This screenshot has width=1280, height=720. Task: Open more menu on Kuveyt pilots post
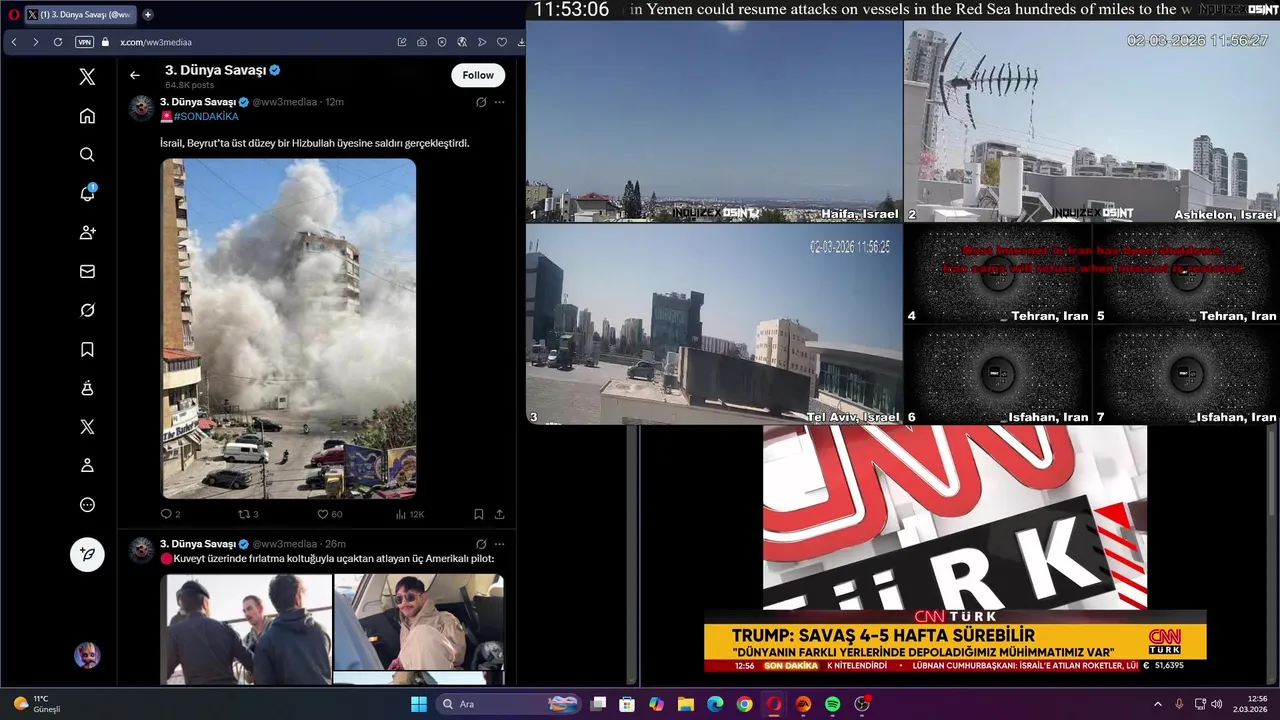[499, 544]
